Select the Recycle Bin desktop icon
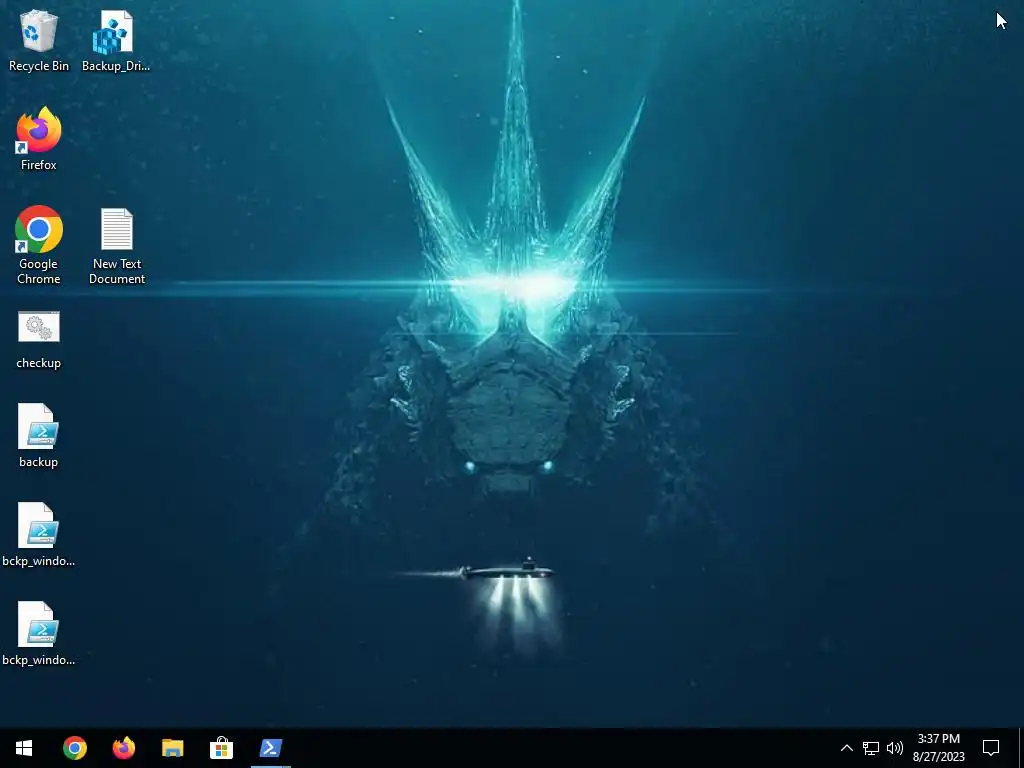This screenshot has width=1024, height=768. pyautogui.click(x=39, y=40)
